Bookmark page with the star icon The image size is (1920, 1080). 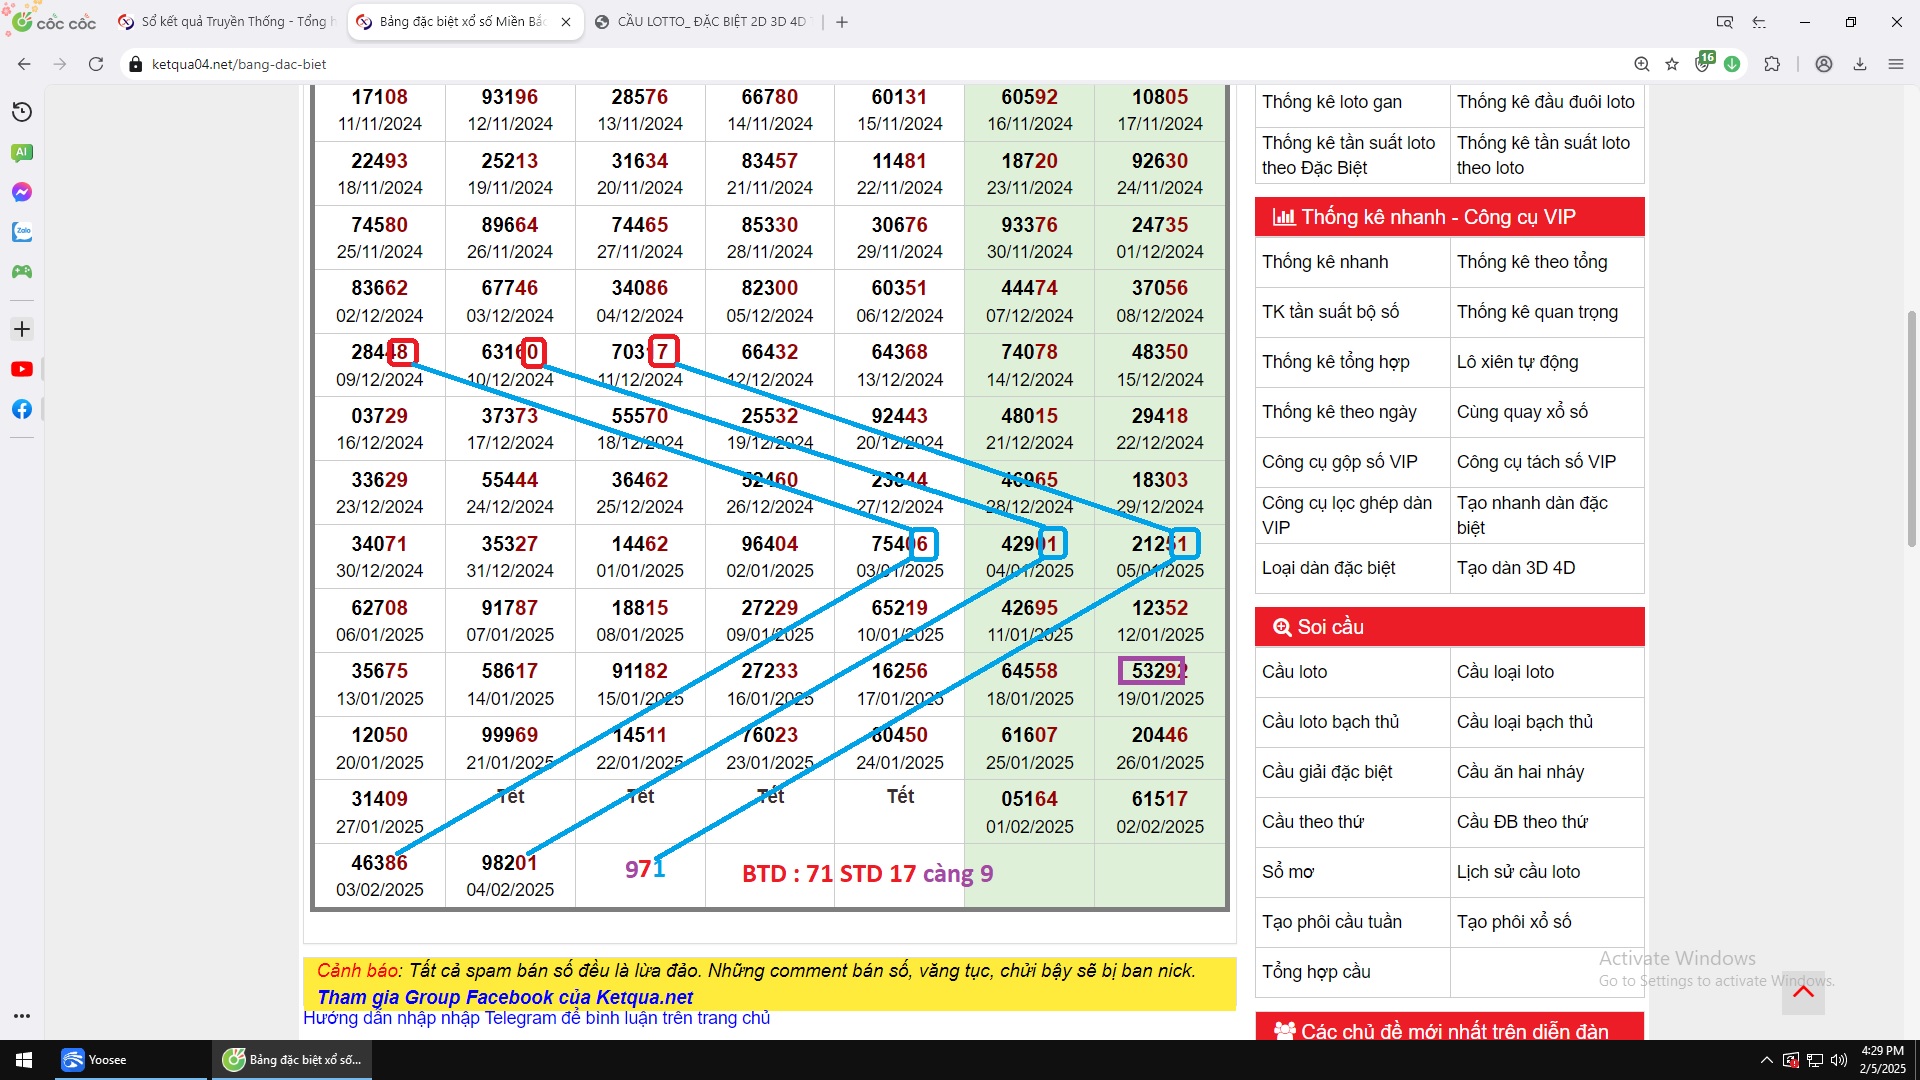tap(1672, 64)
